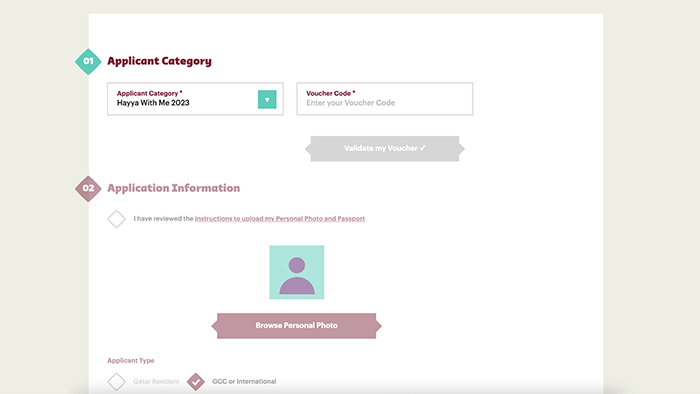Click the personal photo placeholder avatar
Screen dimensions: 700x394
297,272
